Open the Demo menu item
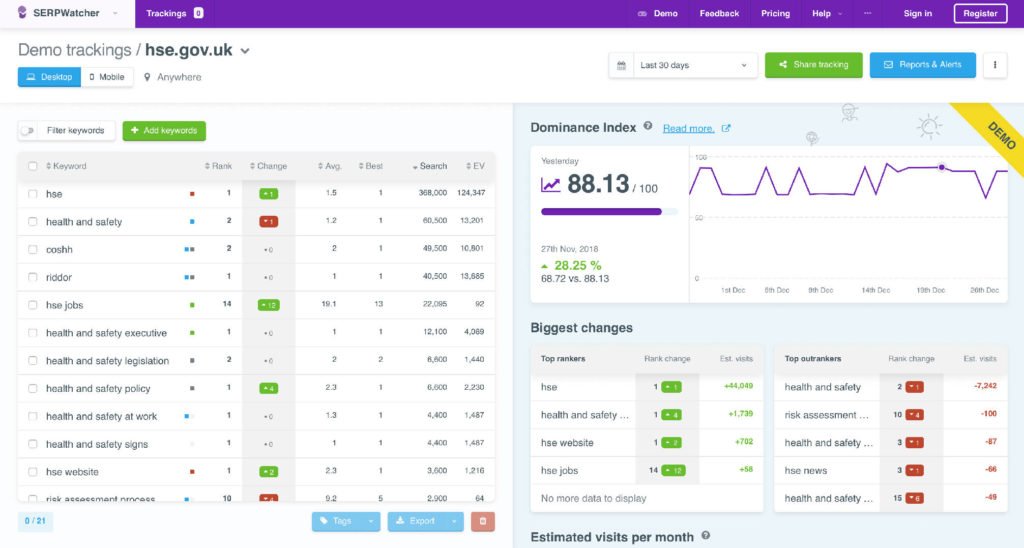The image size is (1024, 548). click(x=658, y=13)
